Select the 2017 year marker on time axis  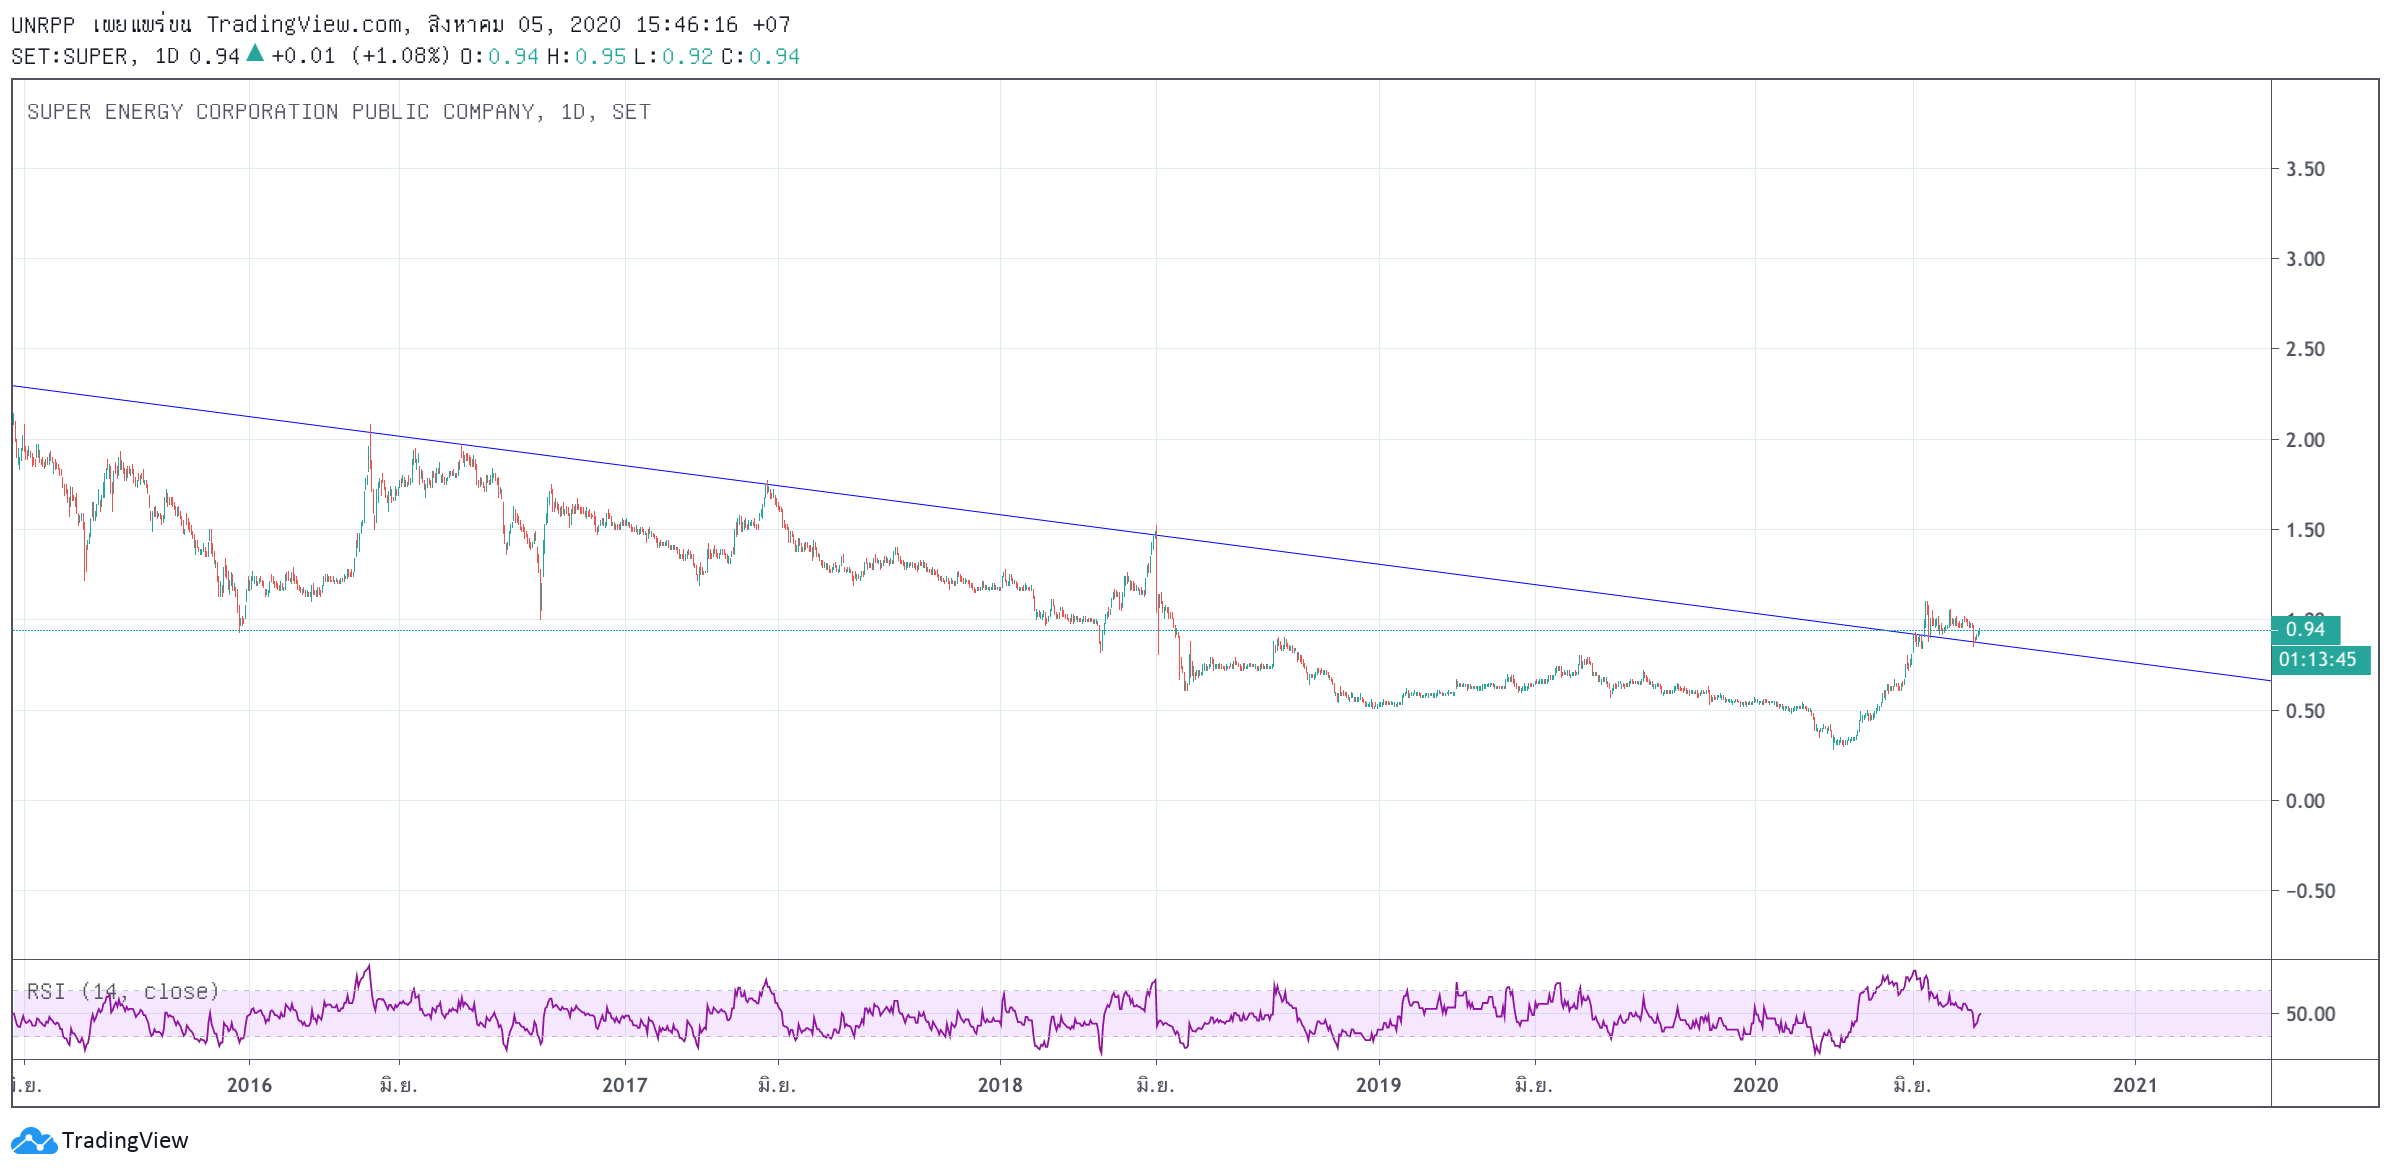coord(625,1085)
